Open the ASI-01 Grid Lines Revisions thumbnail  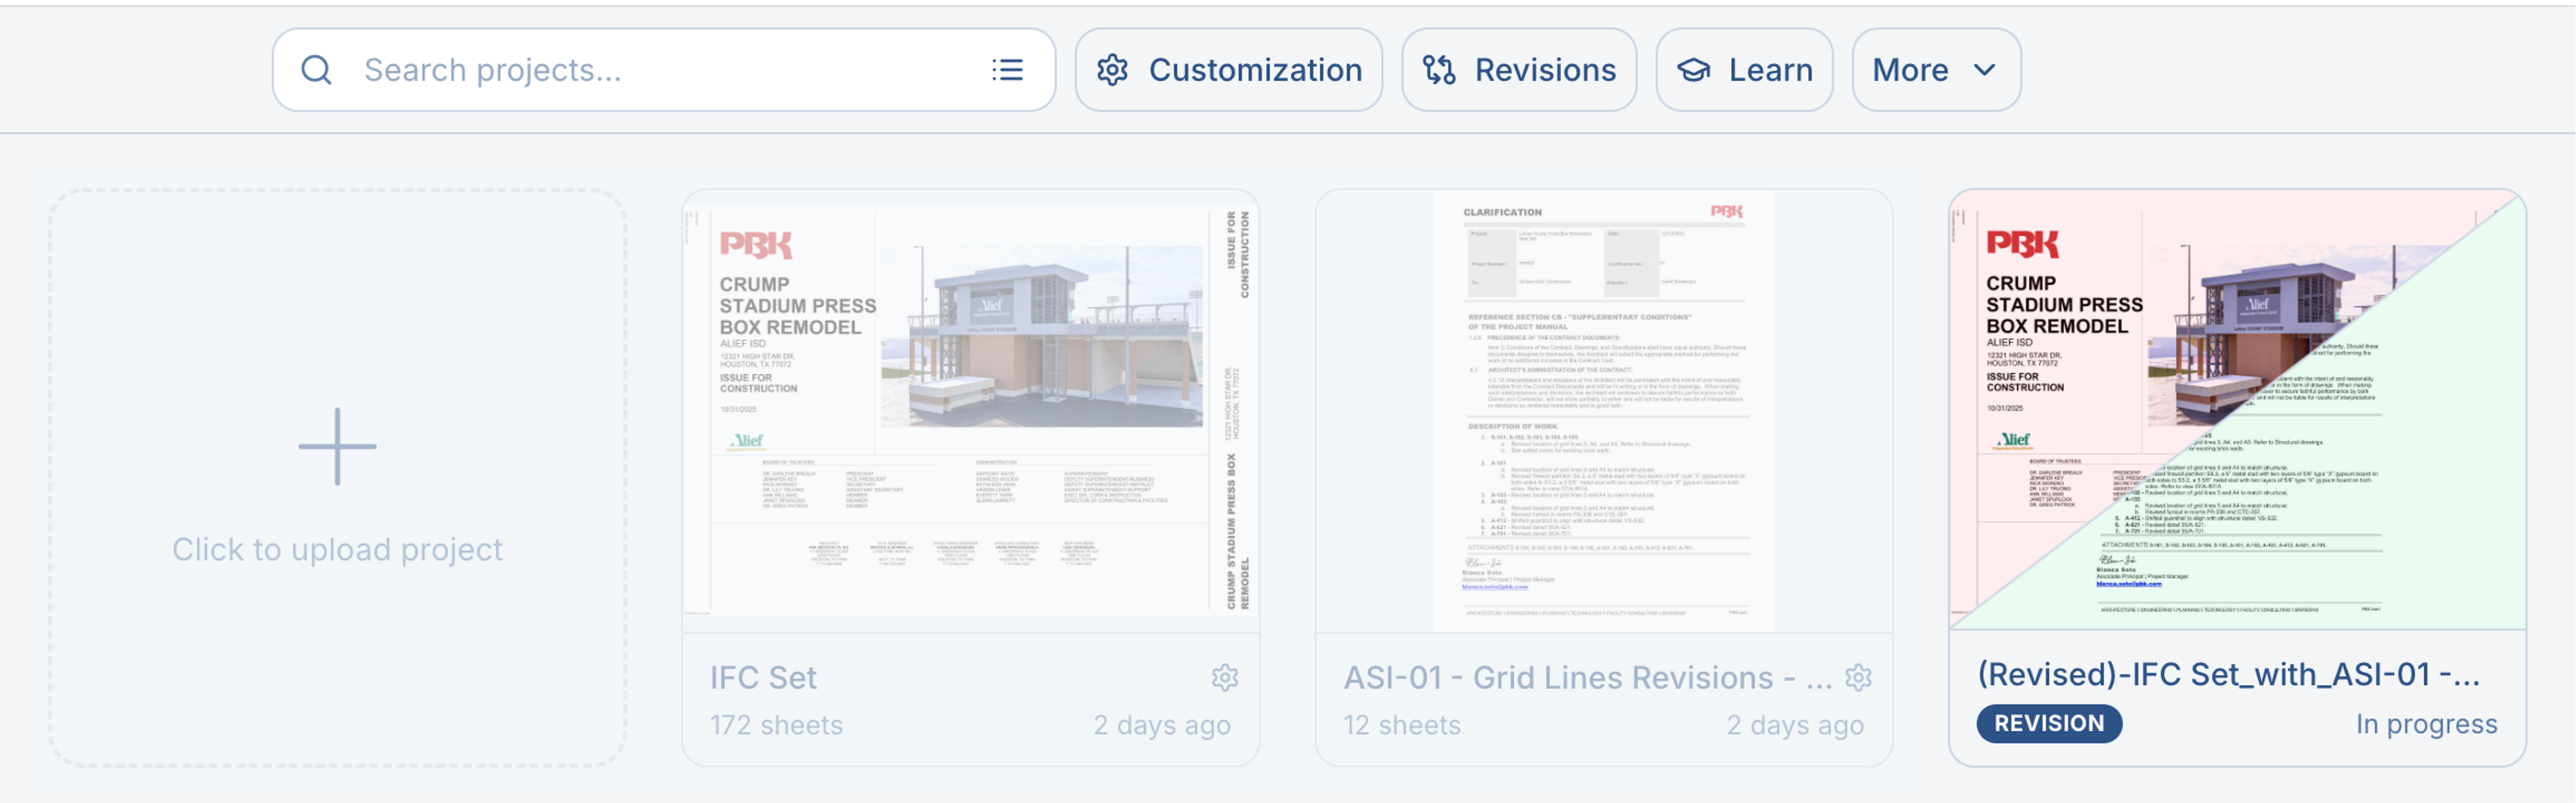[1603, 410]
